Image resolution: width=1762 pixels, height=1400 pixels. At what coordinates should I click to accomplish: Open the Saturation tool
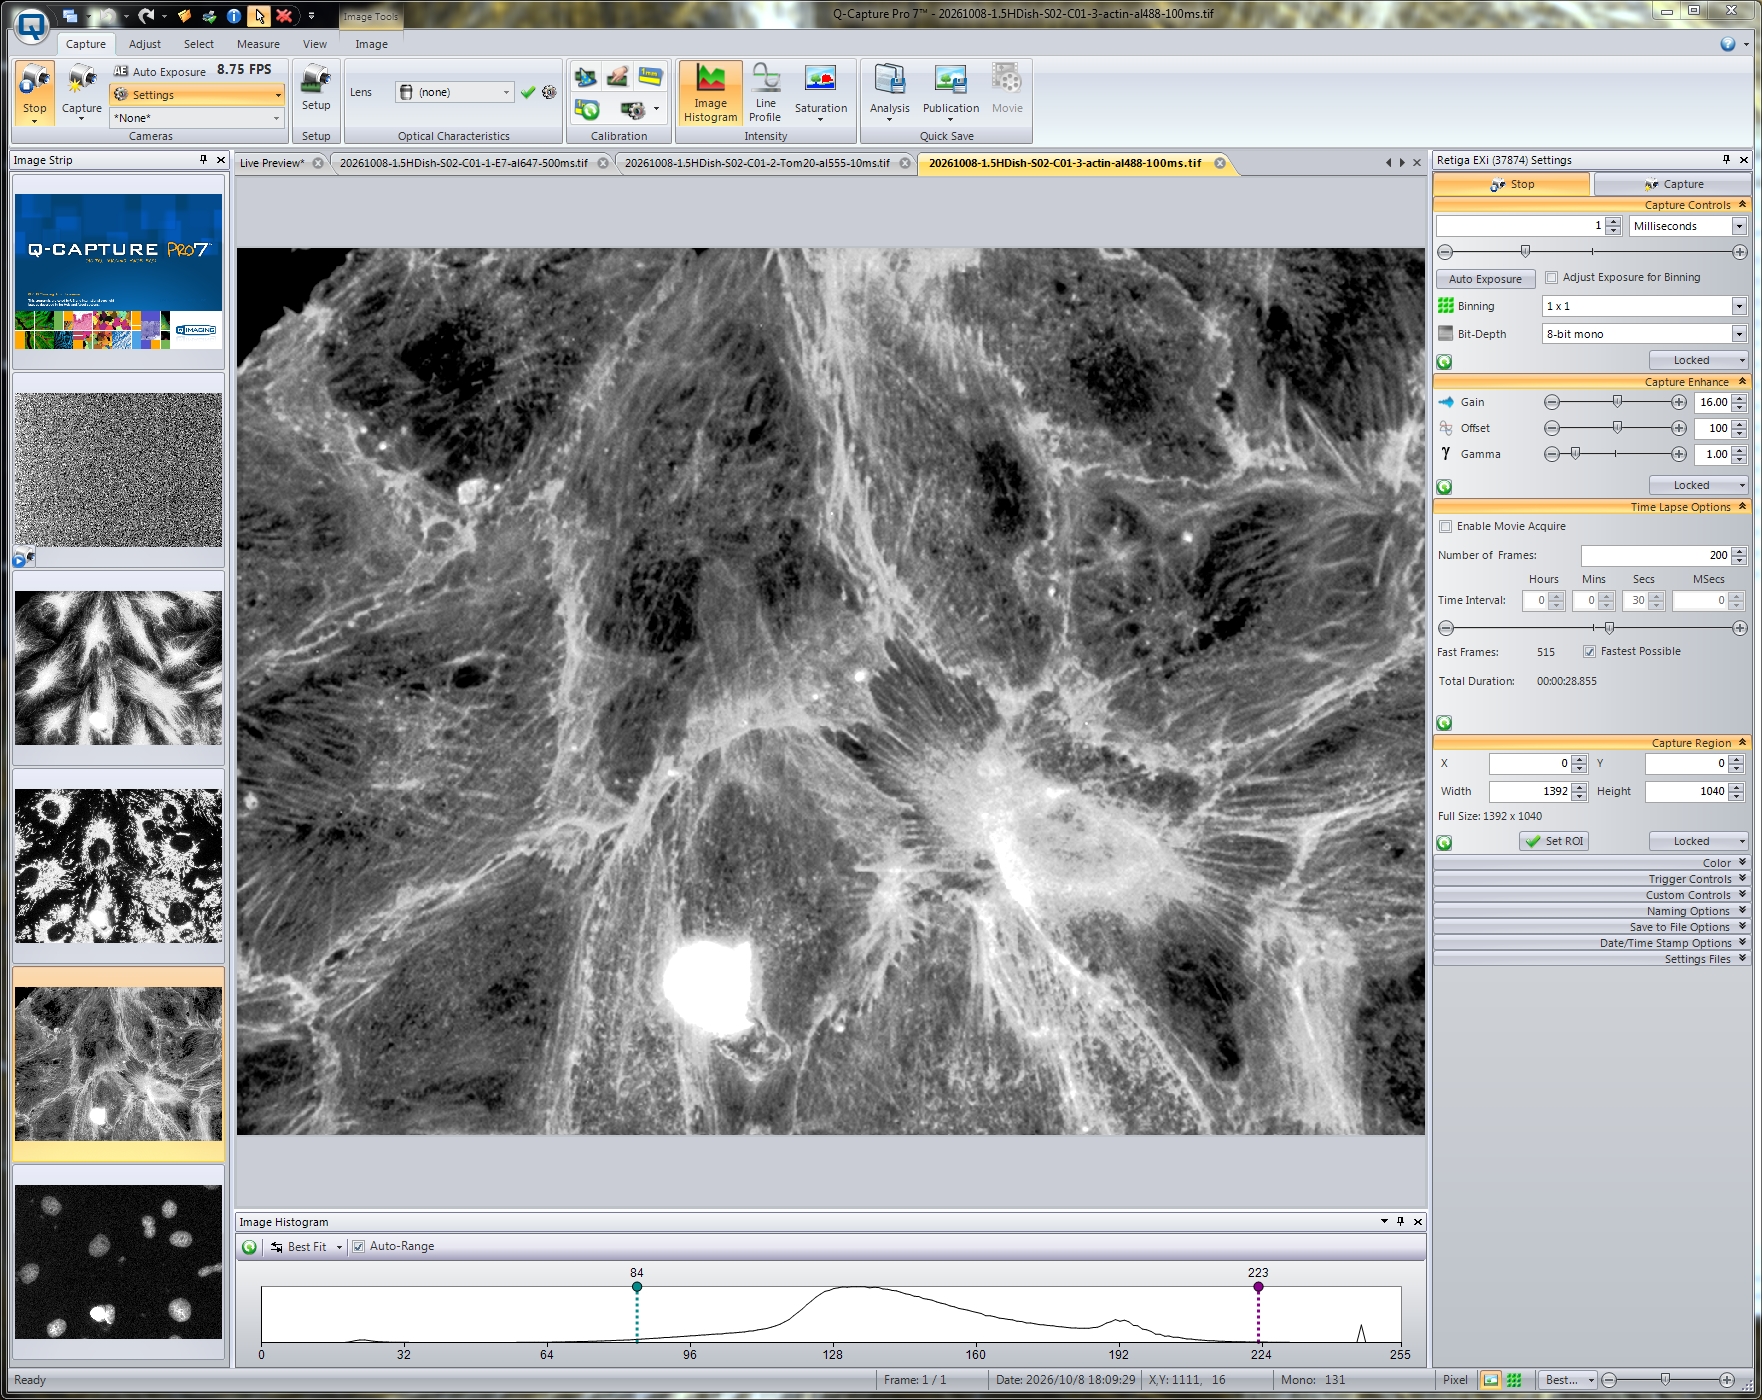pyautogui.click(x=821, y=93)
